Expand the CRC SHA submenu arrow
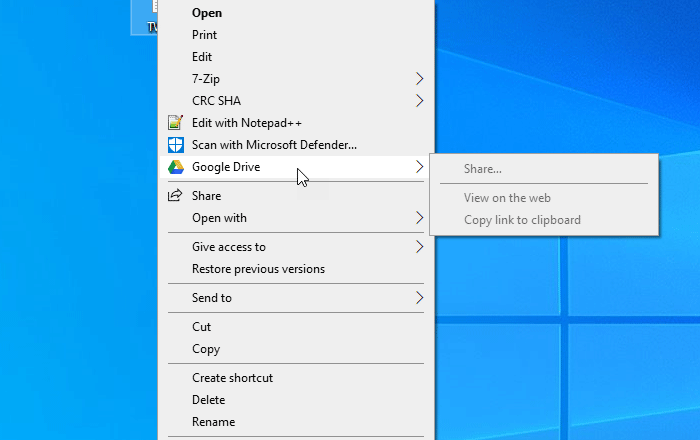 (420, 101)
